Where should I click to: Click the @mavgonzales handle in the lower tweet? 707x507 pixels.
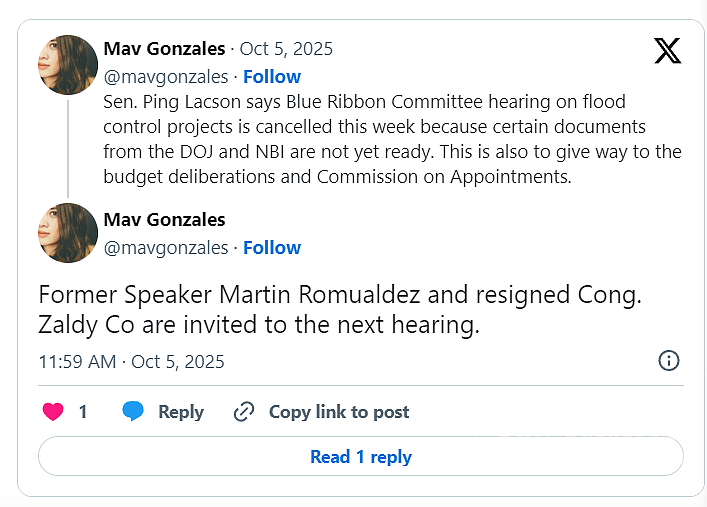(x=165, y=248)
